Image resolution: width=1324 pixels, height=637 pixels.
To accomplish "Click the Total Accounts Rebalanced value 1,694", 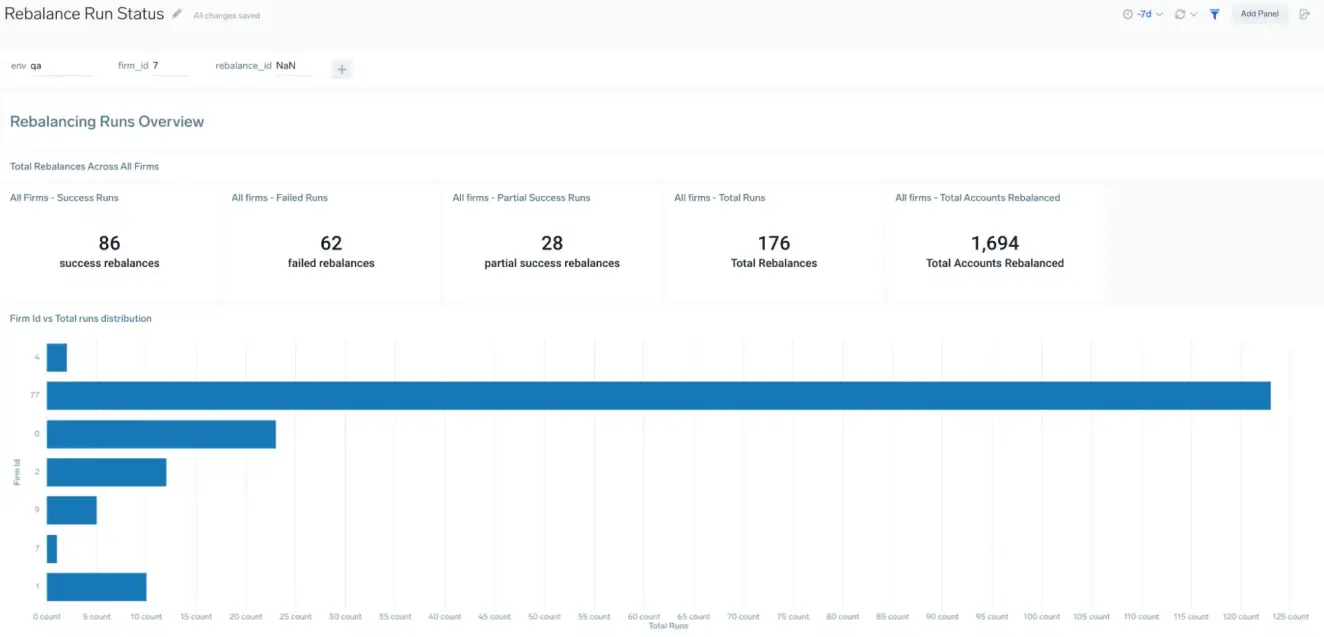I will click(994, 243).
